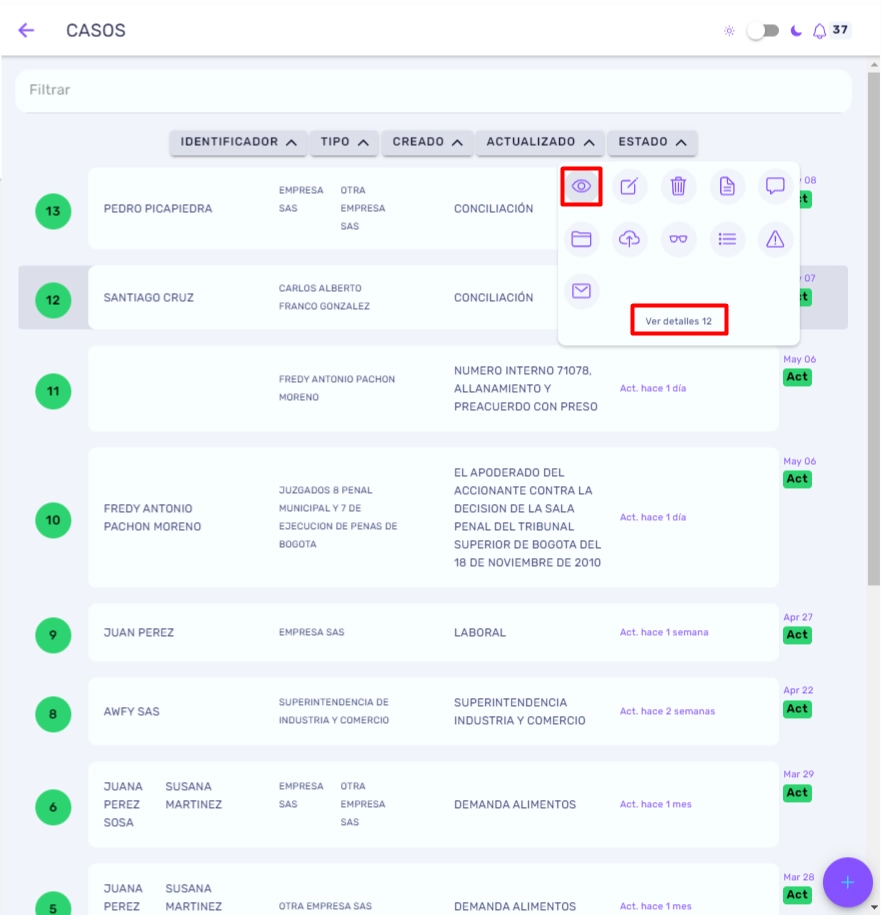
Task: Click the sun light-mode icon
Action: [x=729, y=31]
